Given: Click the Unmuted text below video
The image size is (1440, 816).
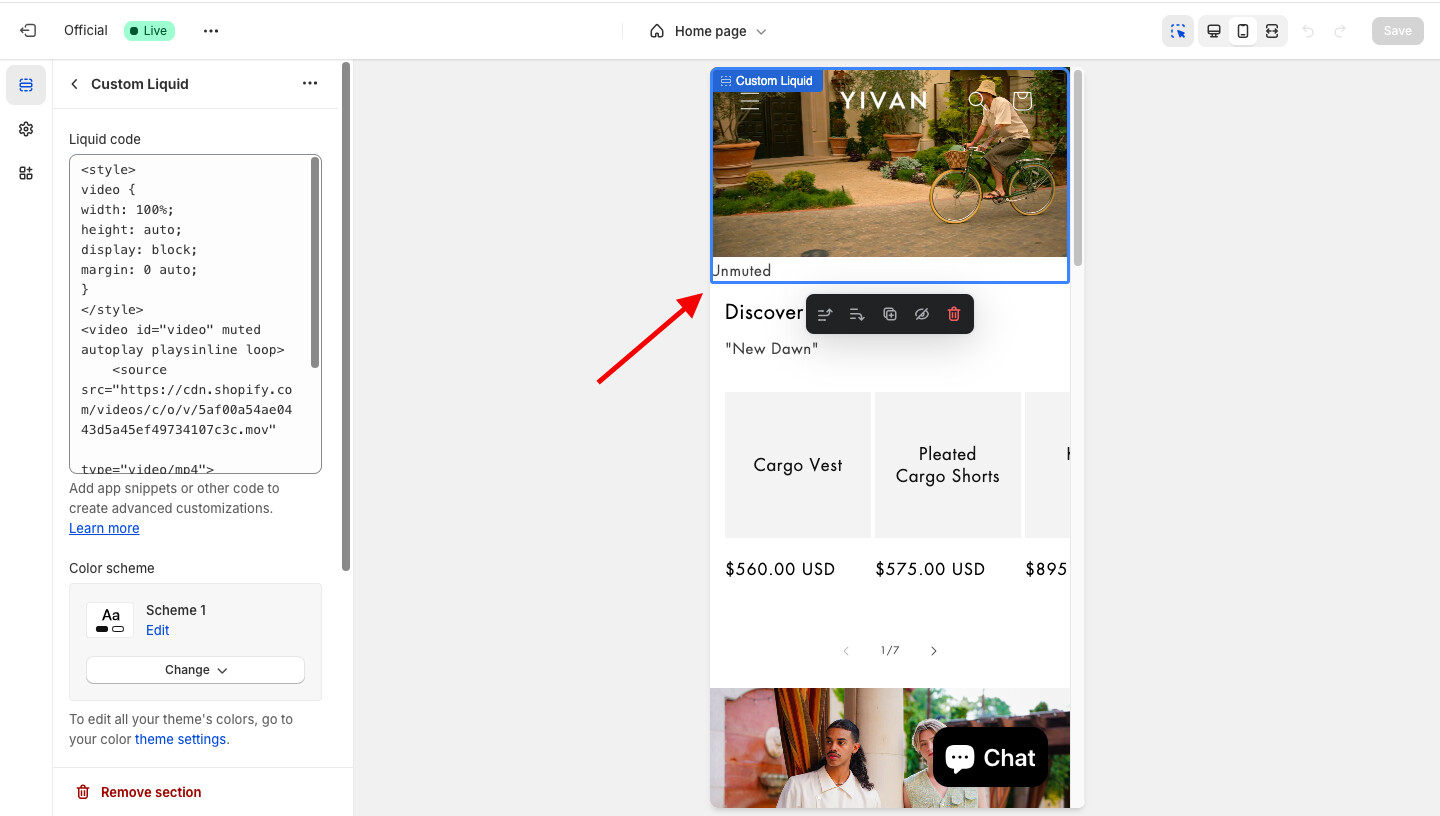Looking at the screenshot, I should [742, 270].
